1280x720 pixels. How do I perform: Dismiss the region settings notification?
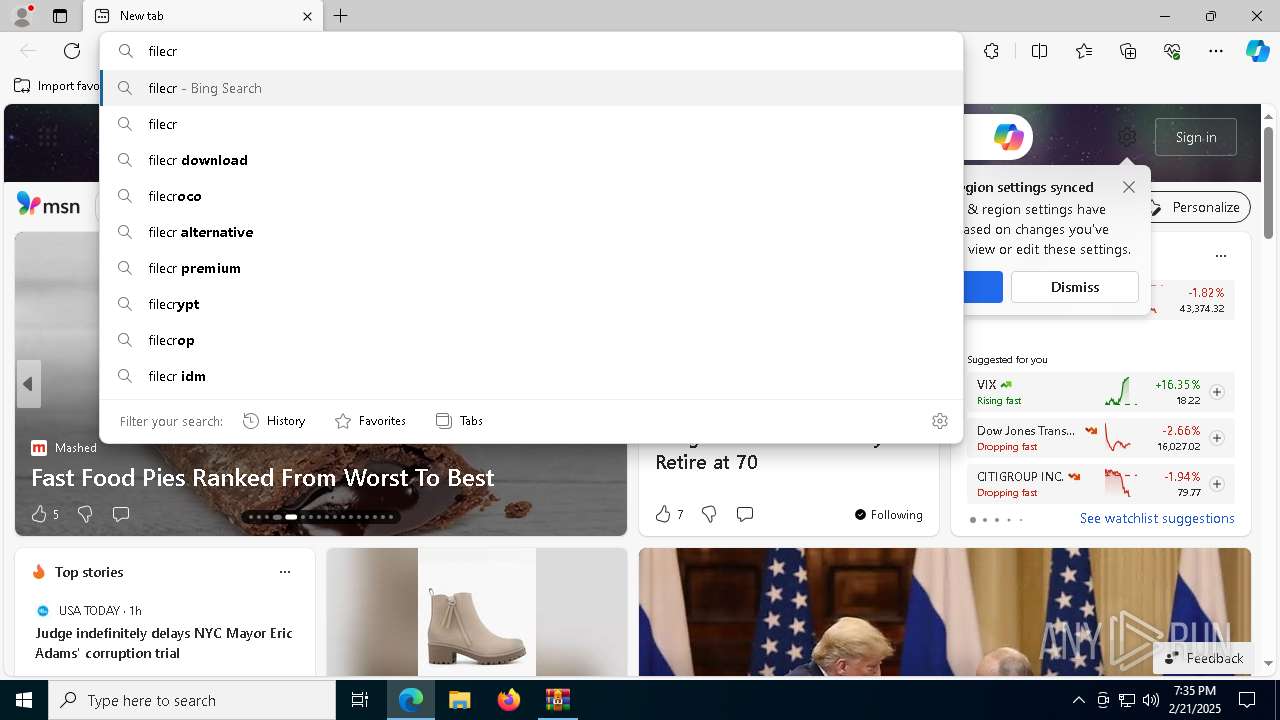(x=1075, y=287)
